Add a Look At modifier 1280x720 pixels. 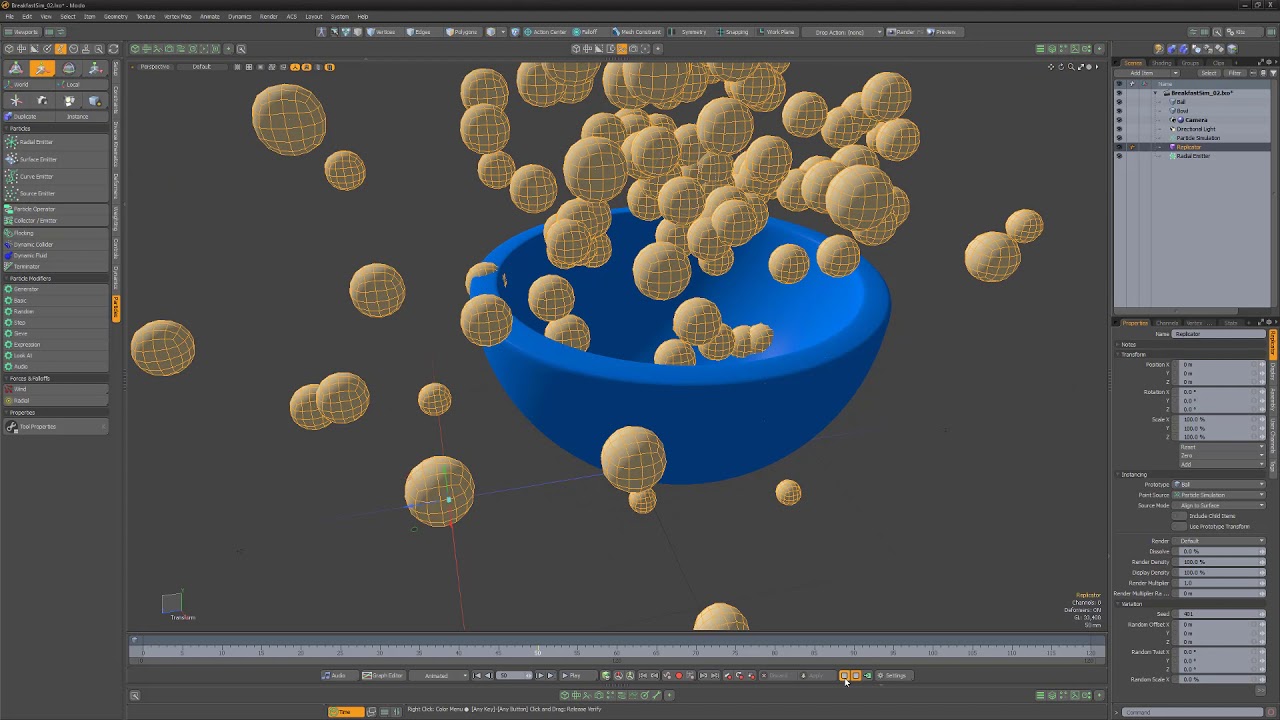(55, 355)
